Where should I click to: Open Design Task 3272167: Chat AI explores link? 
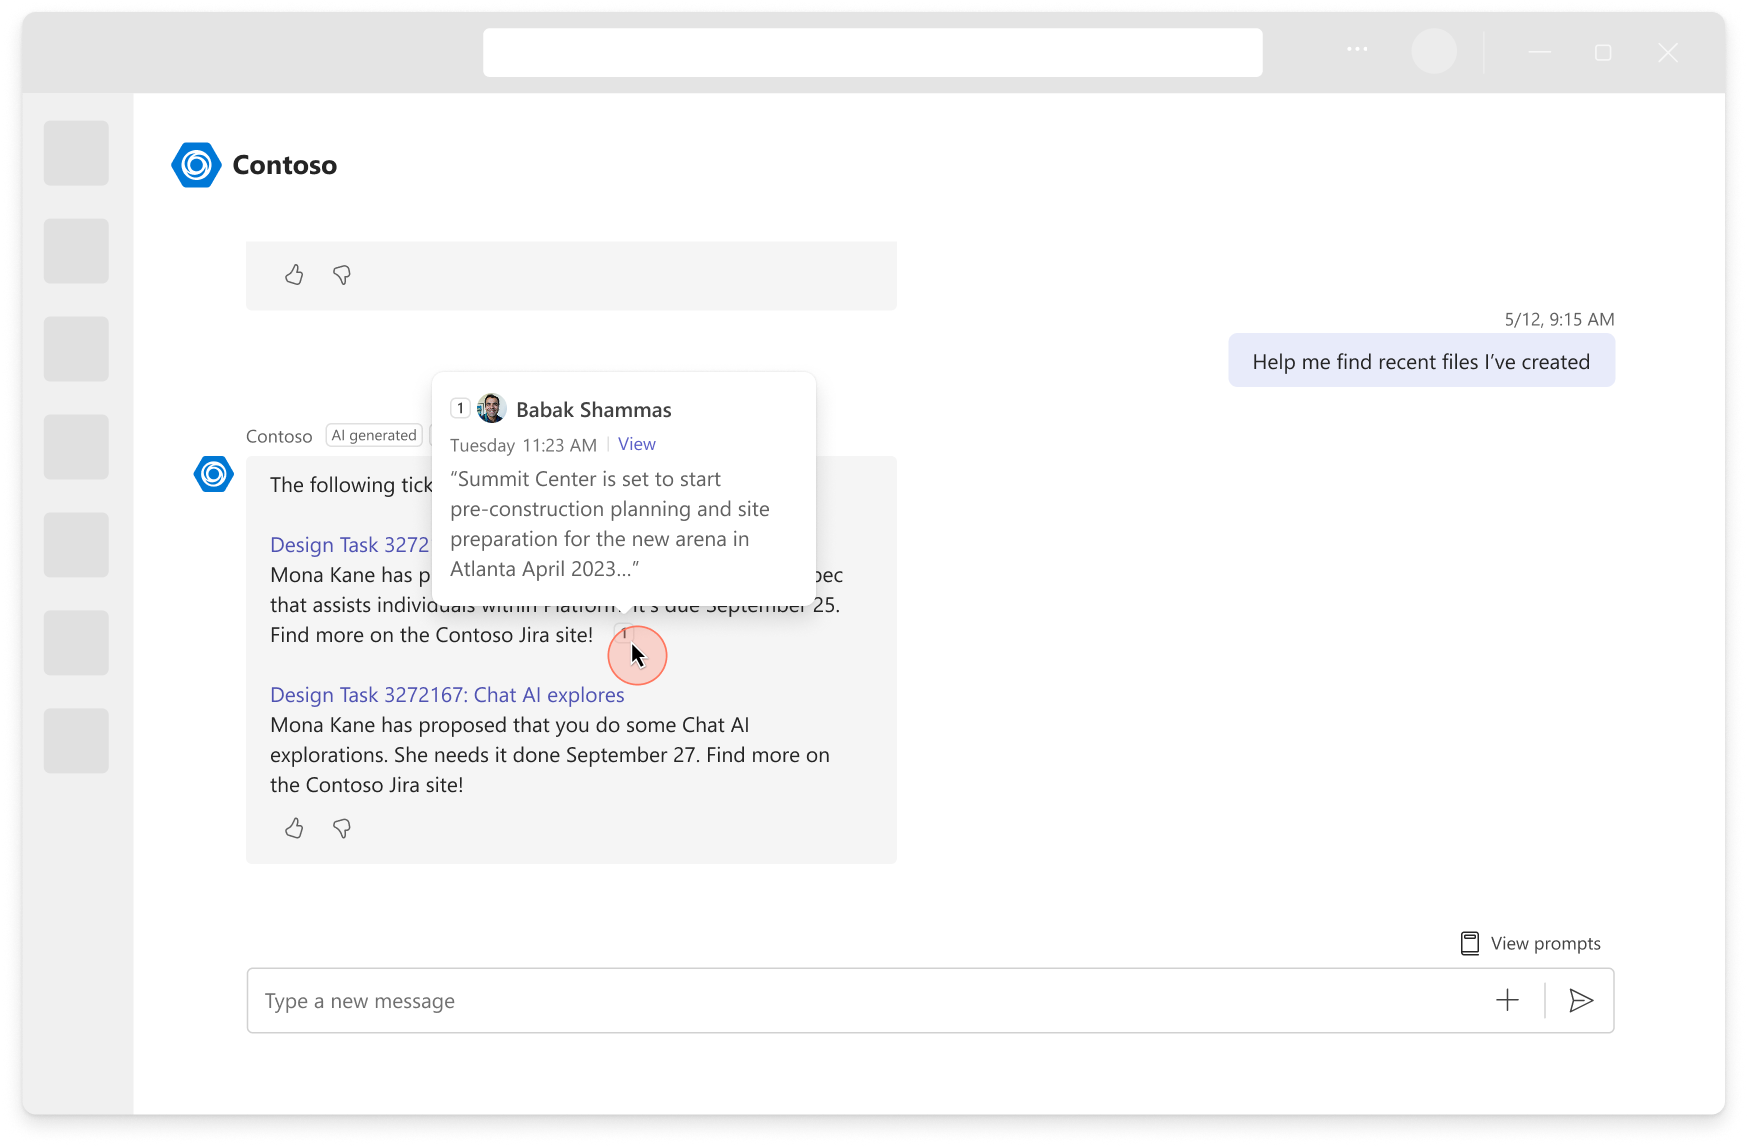coord(446,694)
